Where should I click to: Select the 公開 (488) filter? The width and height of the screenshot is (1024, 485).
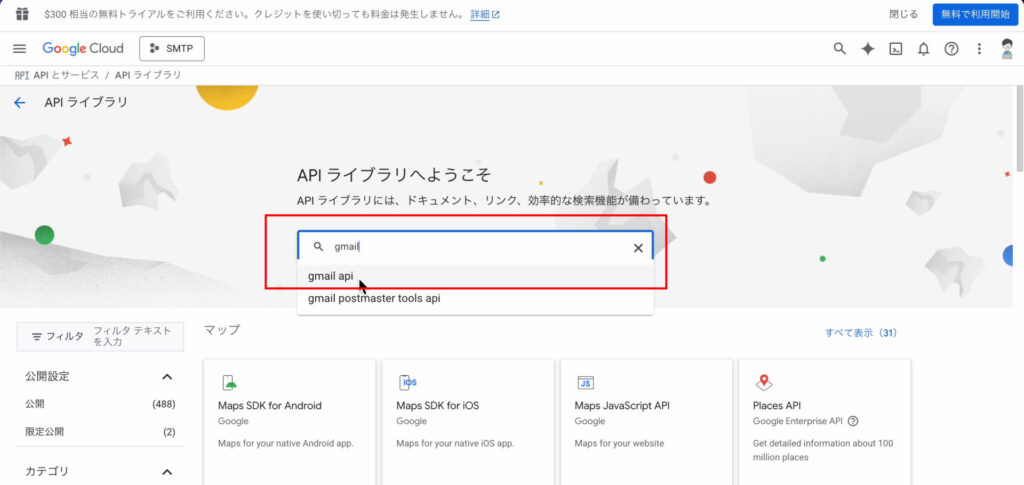click(100, 404)
